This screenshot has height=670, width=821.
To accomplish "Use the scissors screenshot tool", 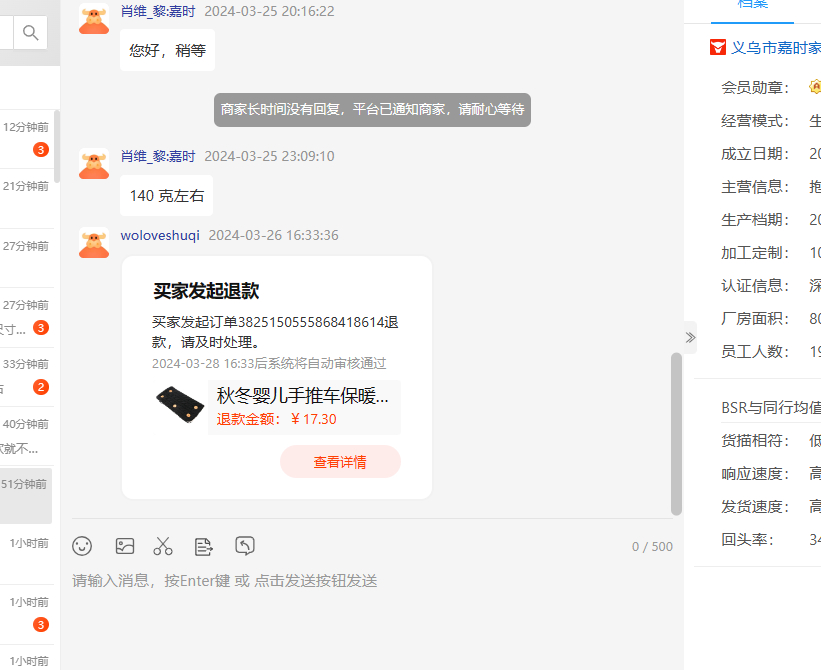I will coord(163,546).
